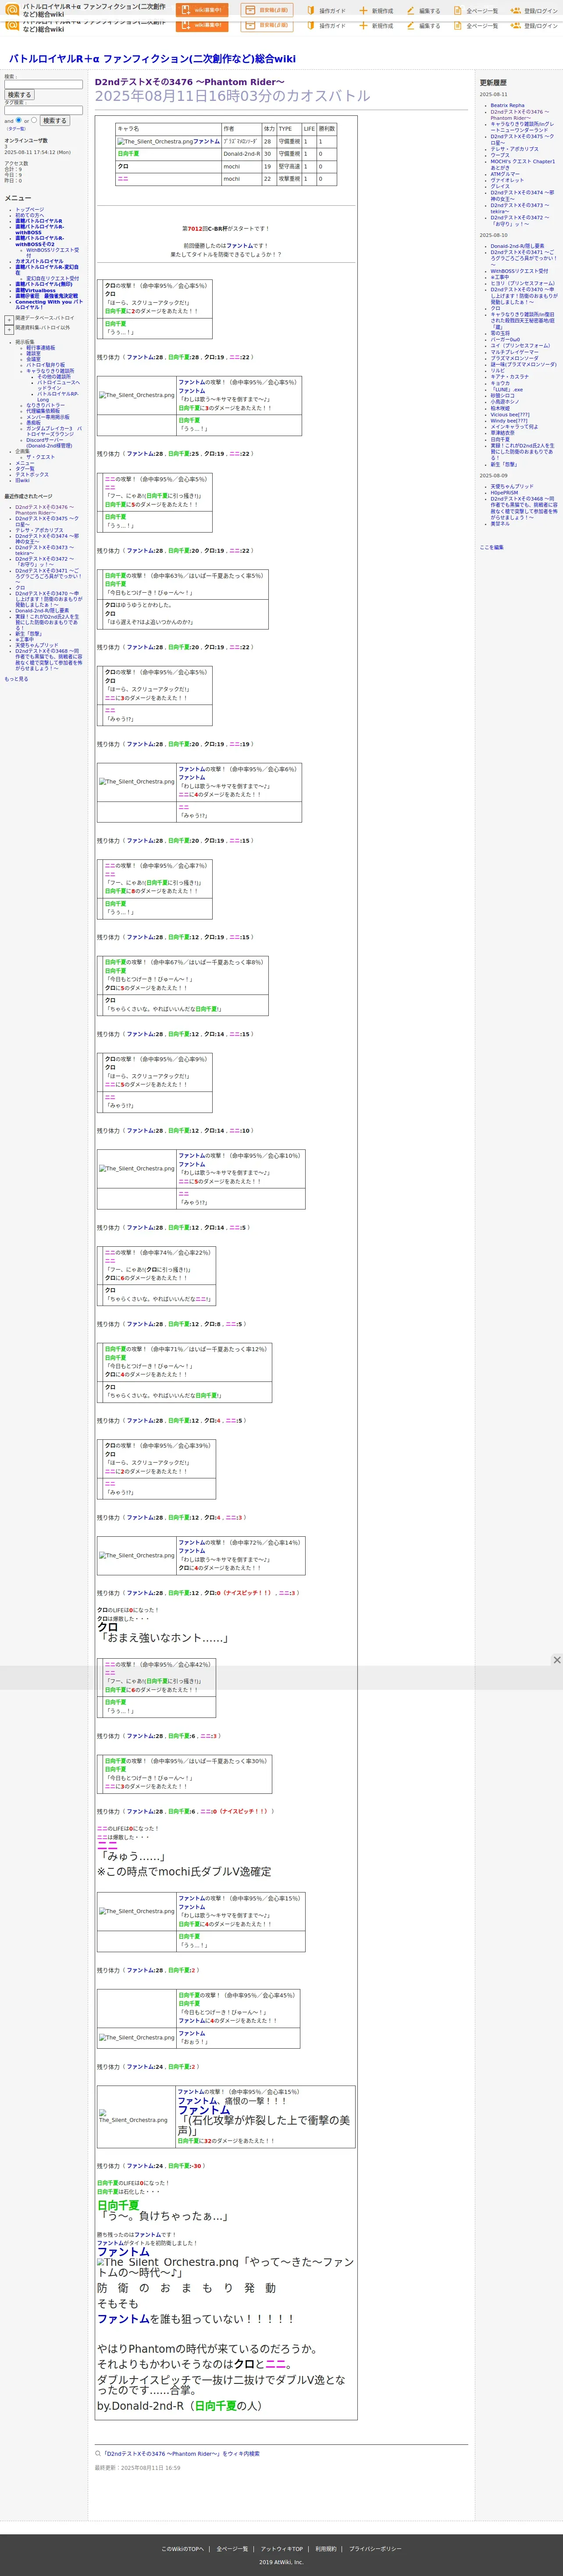Open 直轄バトルロイヤル(無印) menu link

(x=43, y=284)
